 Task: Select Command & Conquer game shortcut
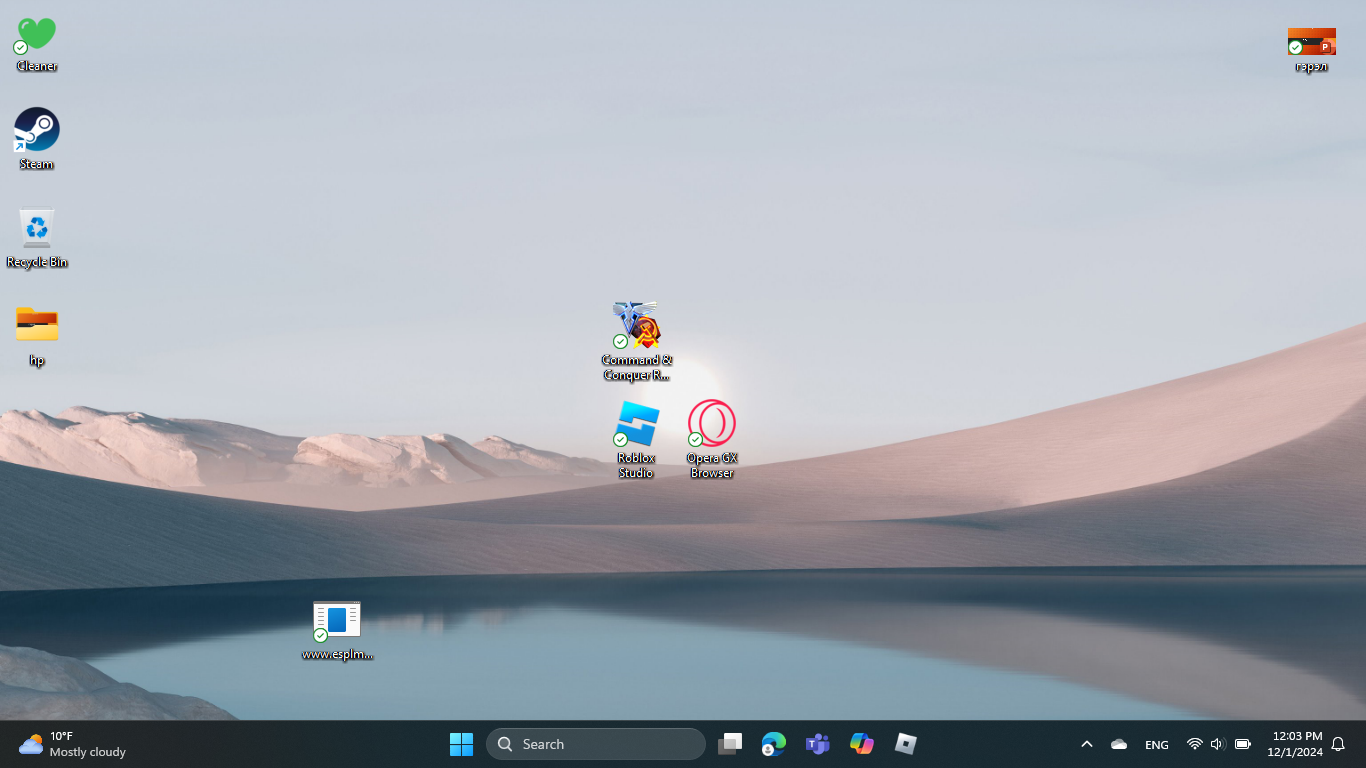(637, 326)
